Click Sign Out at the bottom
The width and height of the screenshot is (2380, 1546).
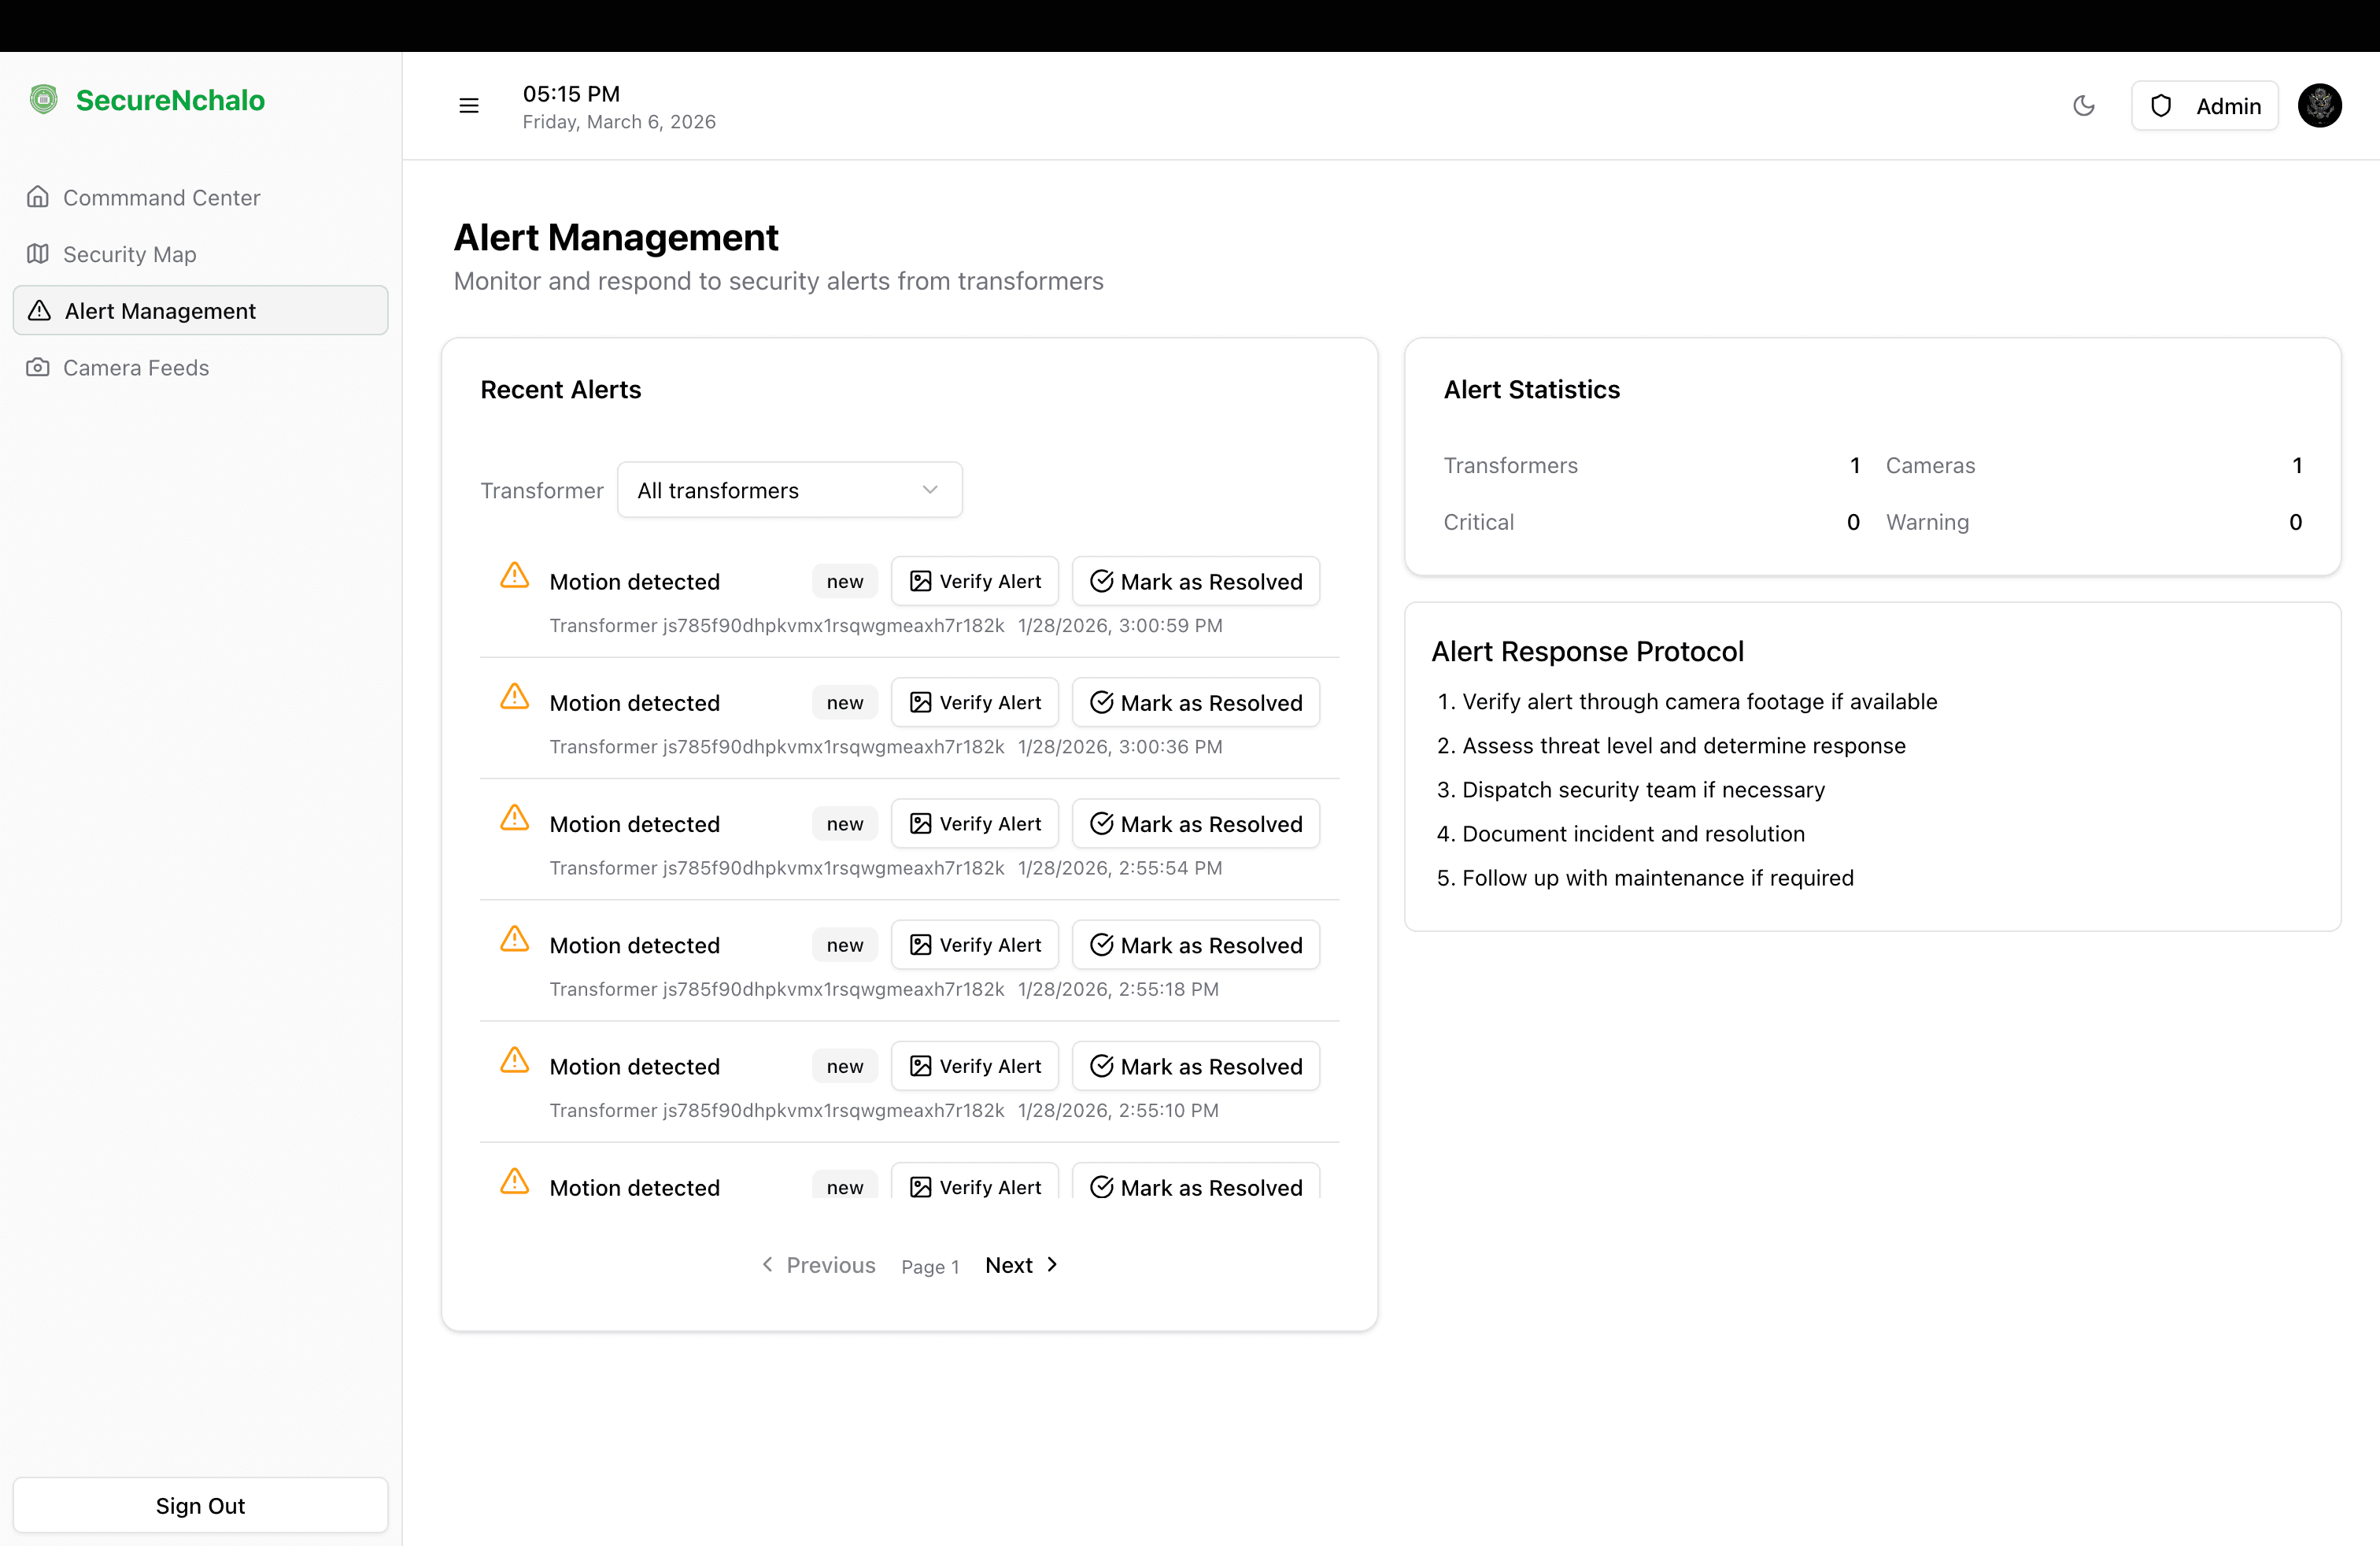pos(200,1505)
